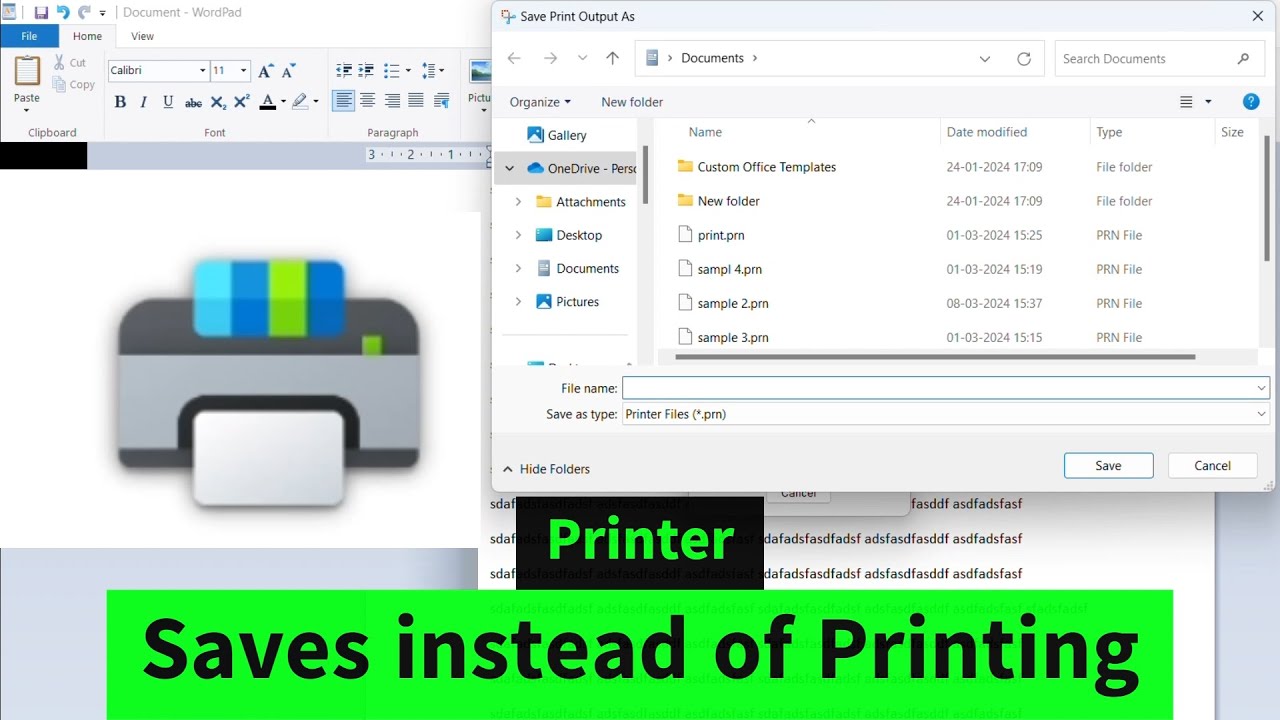Click the Search Documents box
1280x720 pixels.
click(1159, 59)
